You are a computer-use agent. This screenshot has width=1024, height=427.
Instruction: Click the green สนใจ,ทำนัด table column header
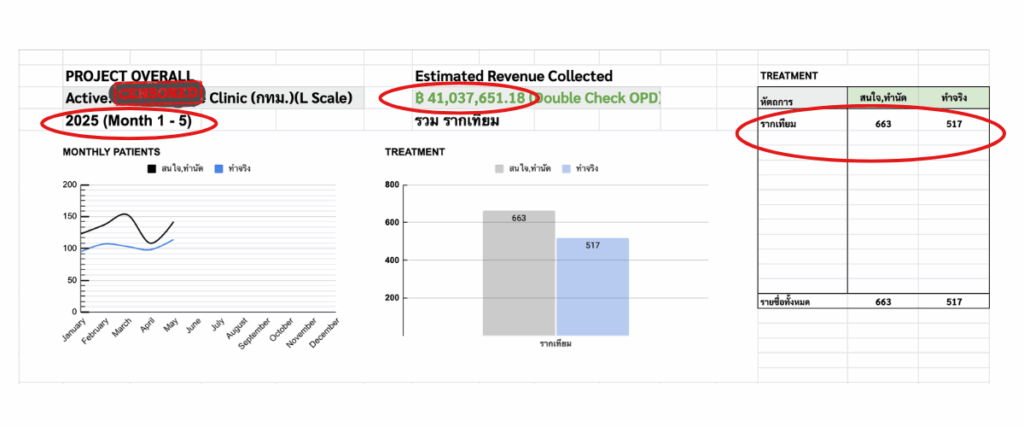882,97
